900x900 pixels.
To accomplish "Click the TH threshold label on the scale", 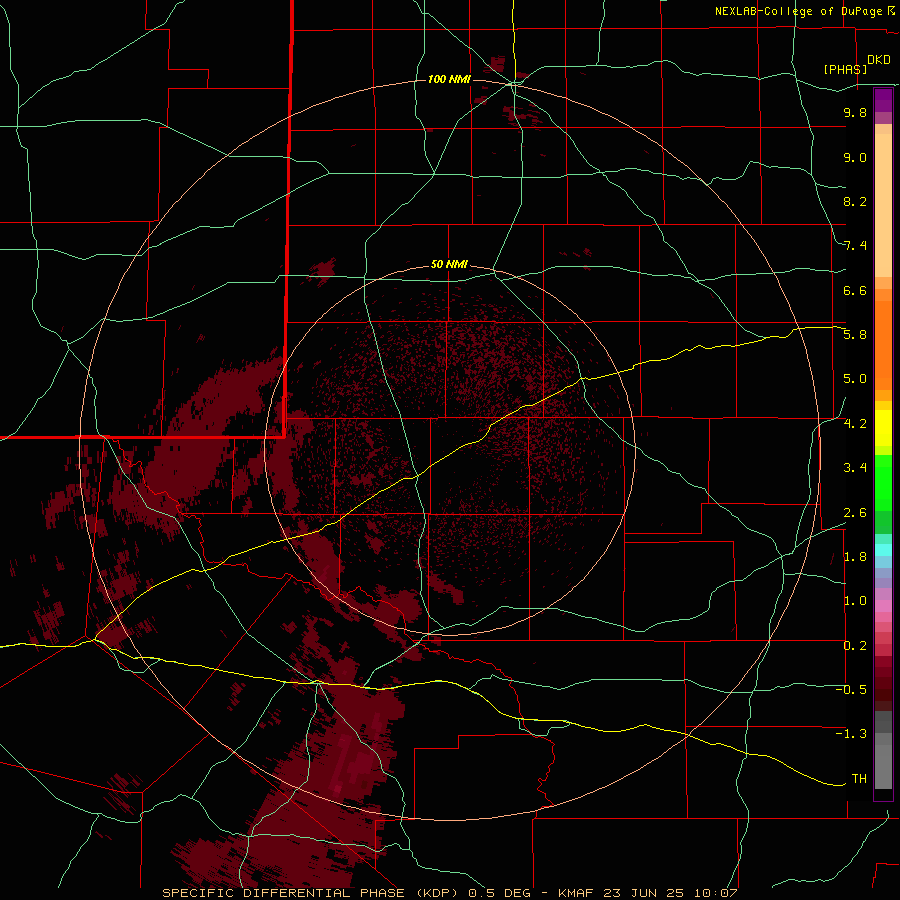I will [859, 779].
